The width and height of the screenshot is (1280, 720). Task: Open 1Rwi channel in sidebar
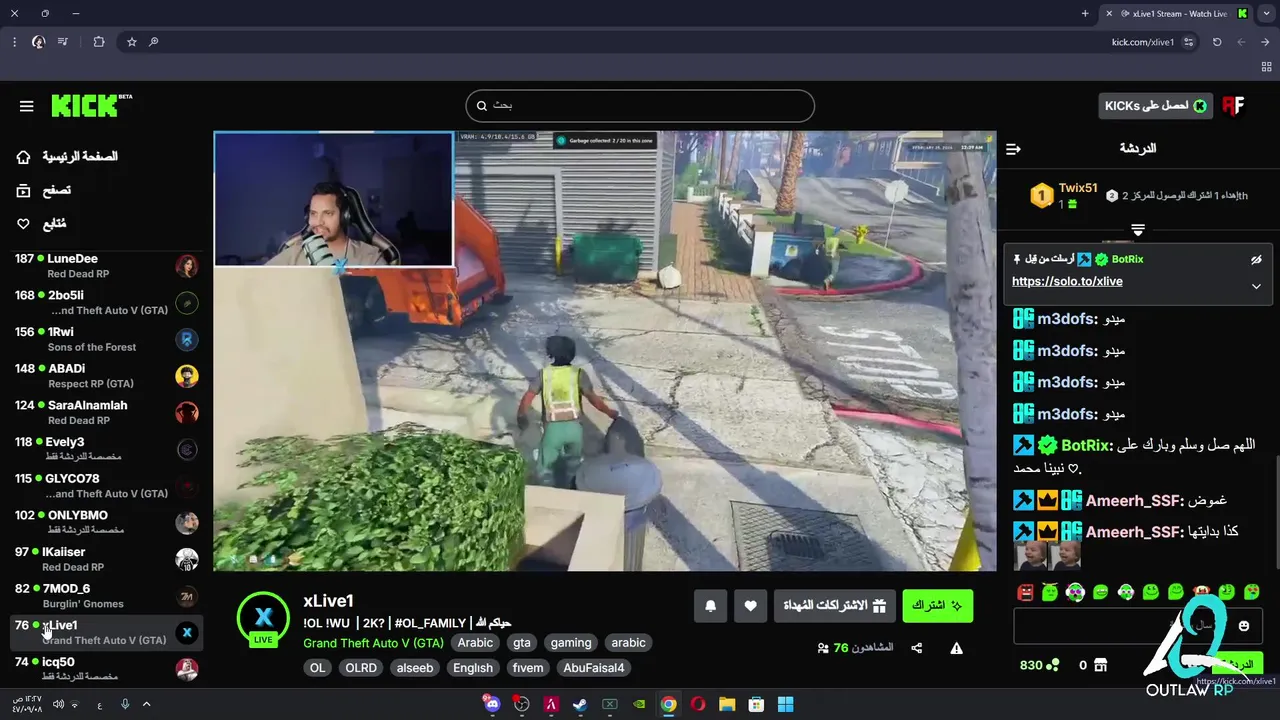[104, 339]
